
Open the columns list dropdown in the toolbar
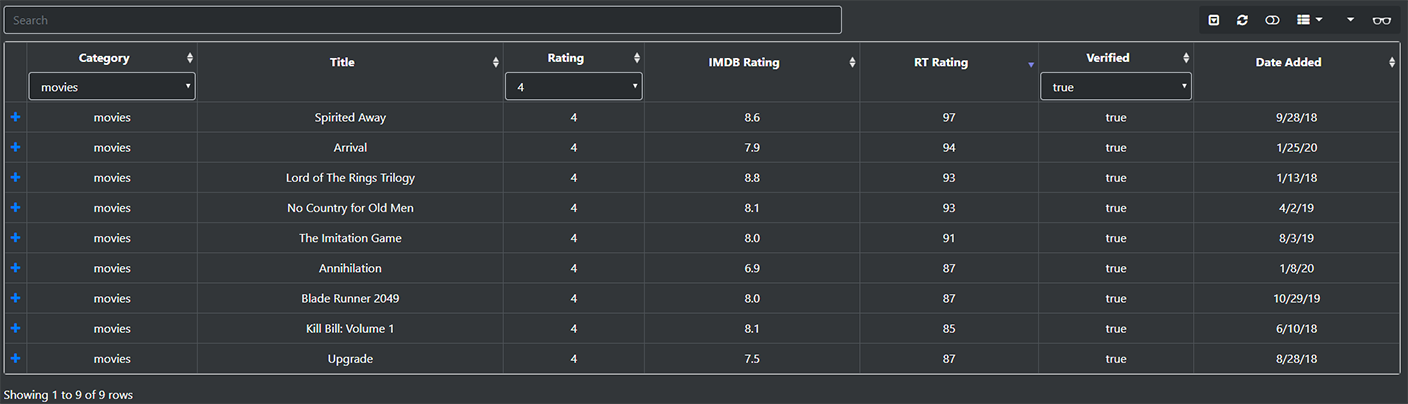[1309, 20]
